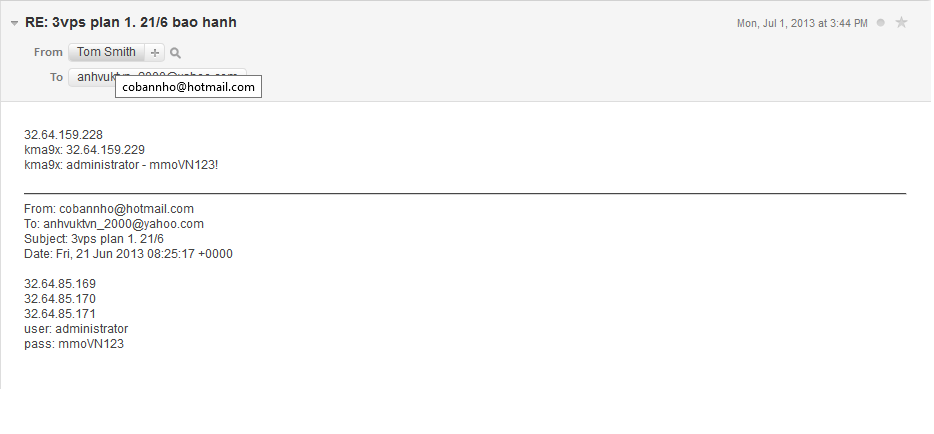The height and width of the screenshot is (434, 934).
Task: Click the From label in the header
Action: click(x=48, y=52)
